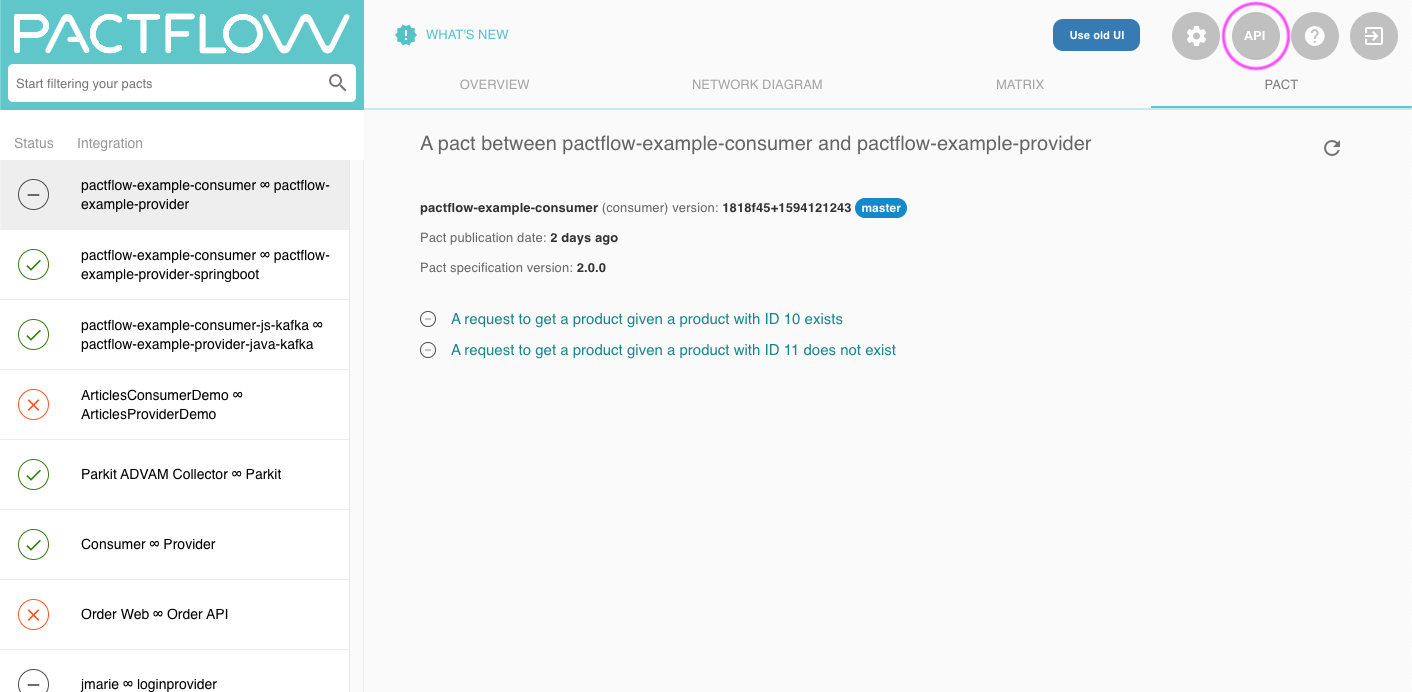
Task: Open help via the question mark icon
Action: click(1314, 35)
